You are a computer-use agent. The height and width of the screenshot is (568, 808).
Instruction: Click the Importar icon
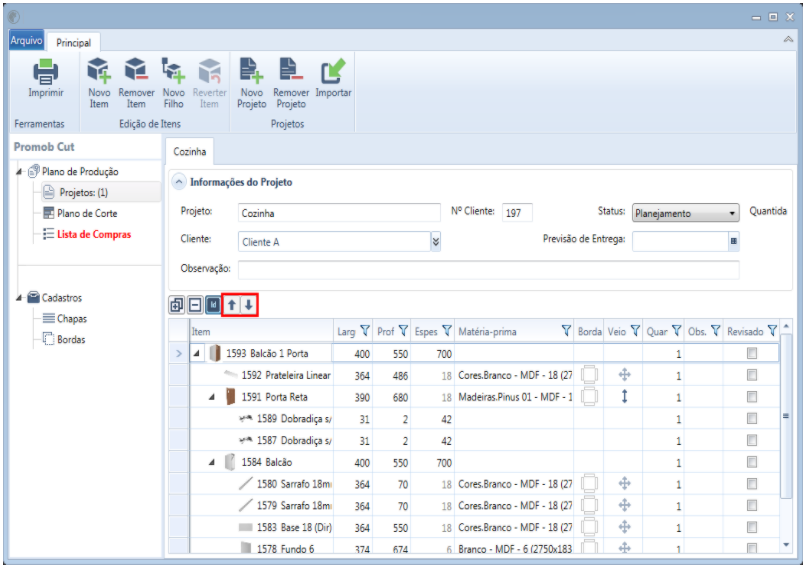pyautogui.click(x=333, y=72)
